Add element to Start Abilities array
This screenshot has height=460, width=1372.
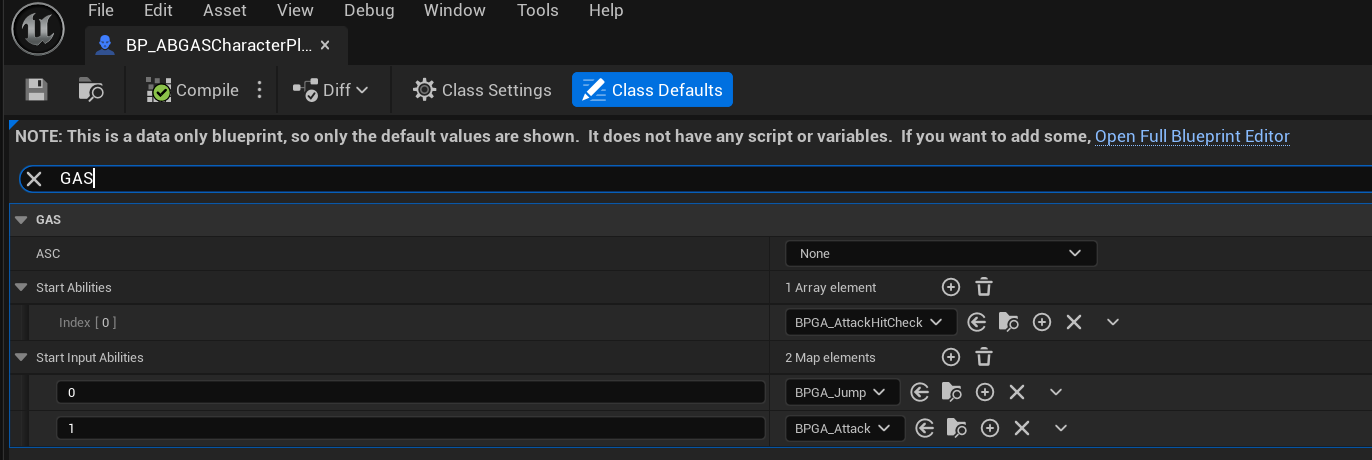click(x=951, y=287)
